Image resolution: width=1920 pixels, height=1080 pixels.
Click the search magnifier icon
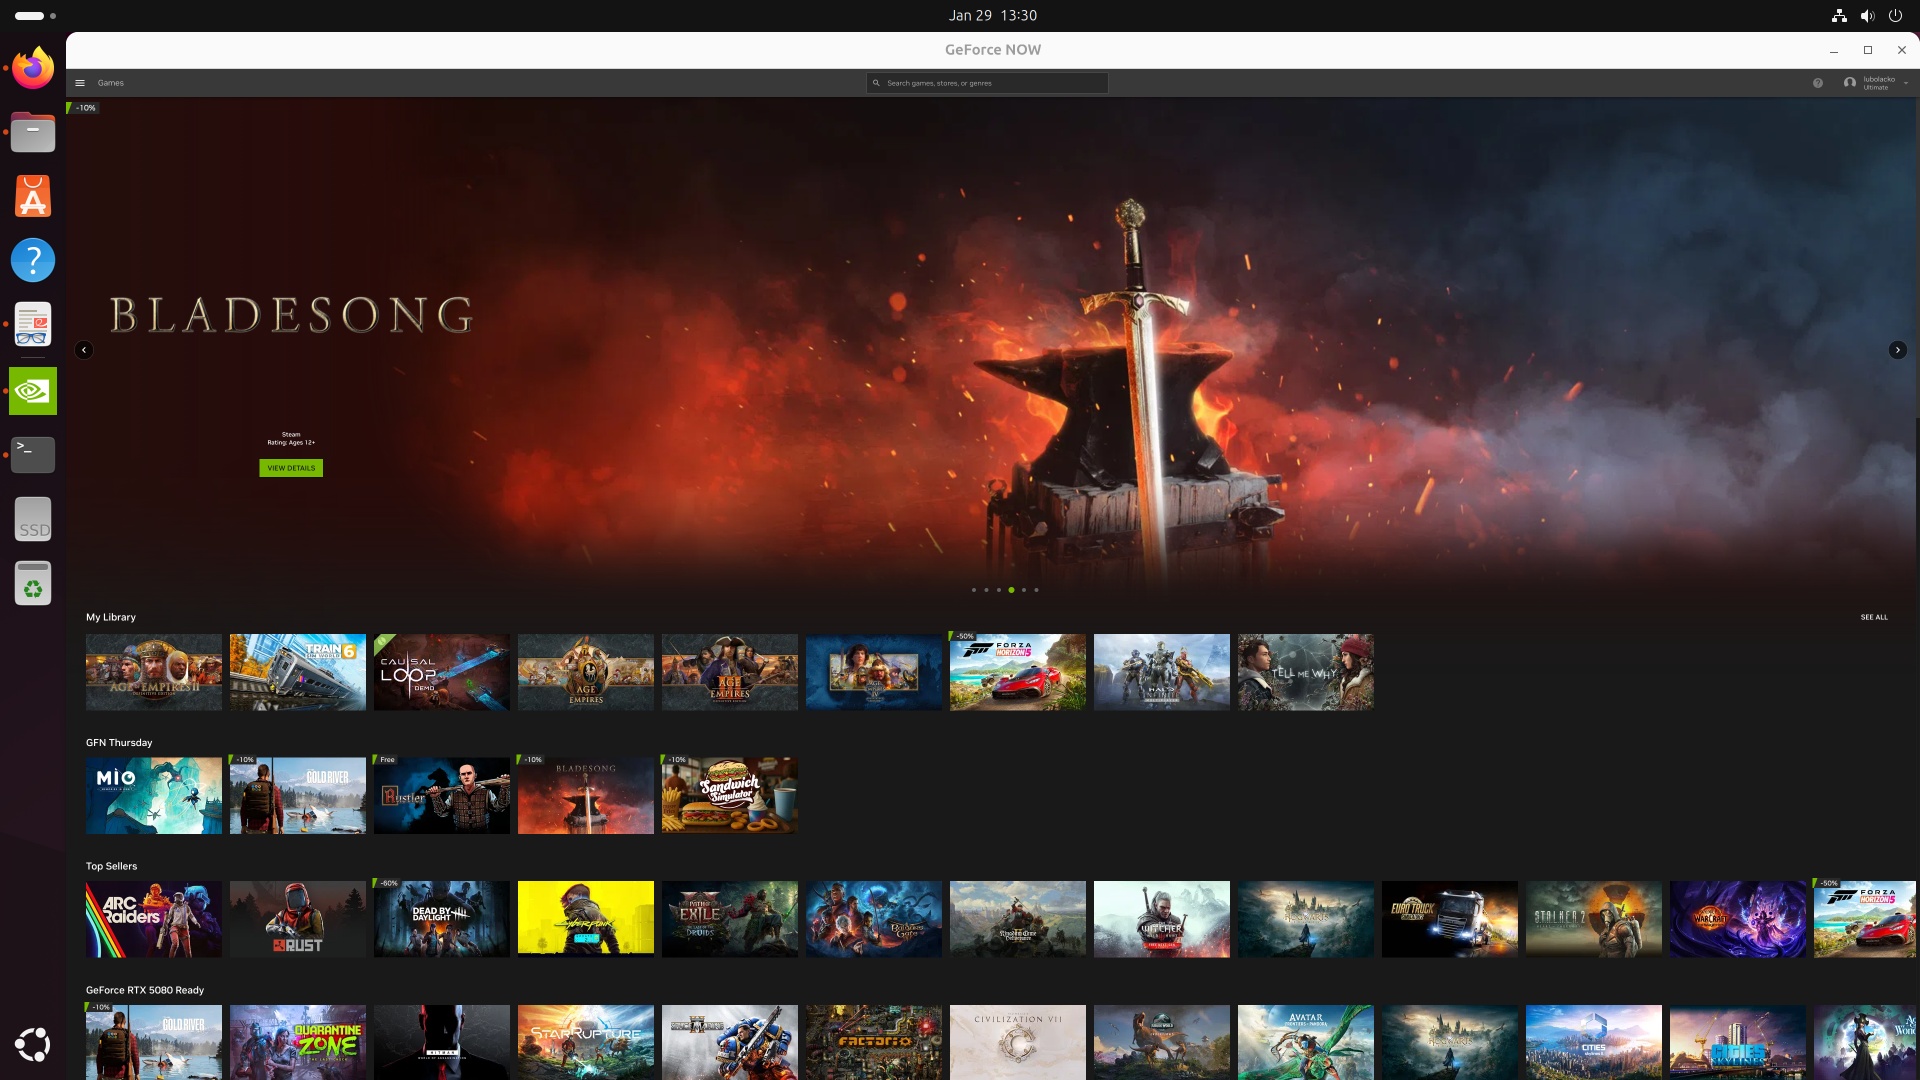pos(876,83)
